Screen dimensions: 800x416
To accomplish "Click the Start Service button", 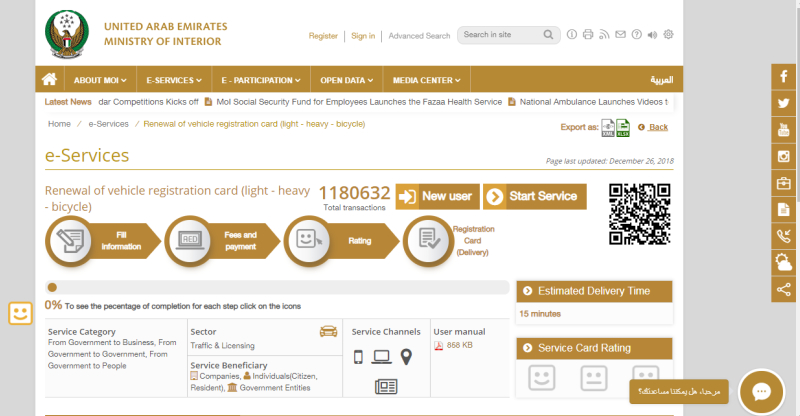I will (534, 196).
